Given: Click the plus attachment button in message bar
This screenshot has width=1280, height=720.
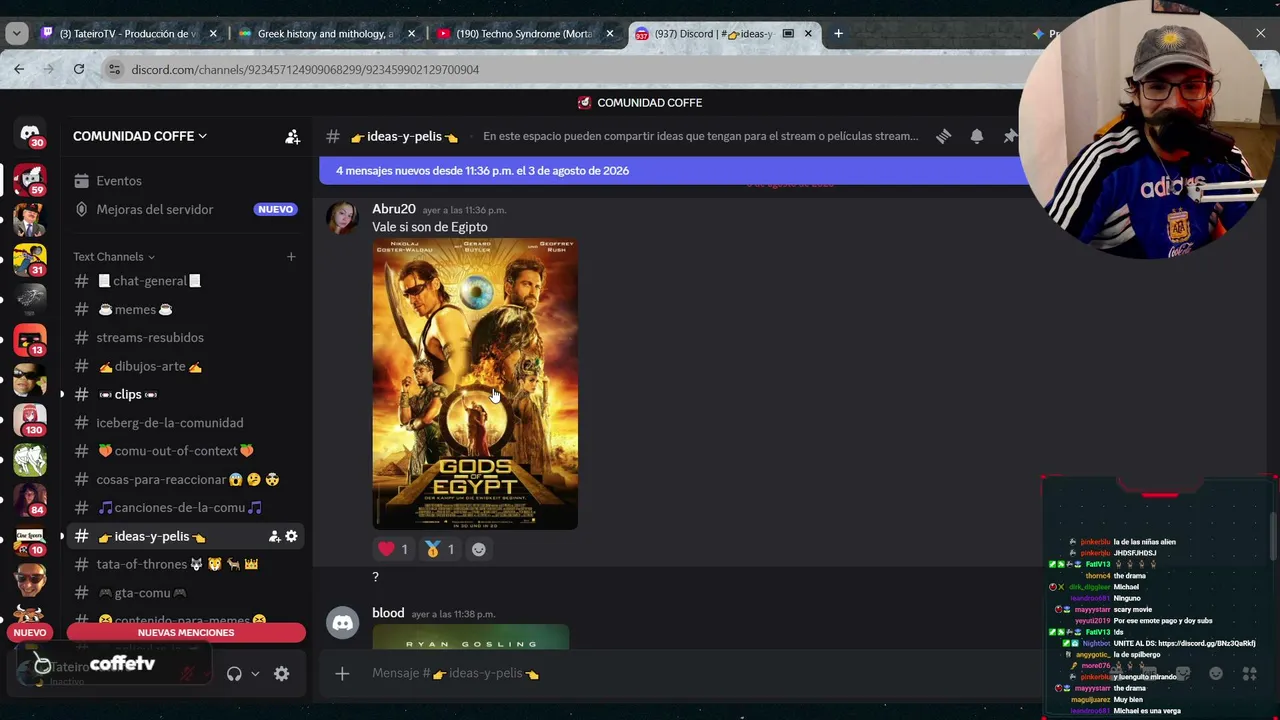Looking at the screenshot, I should pyautogui.click(x=342, y=673).
